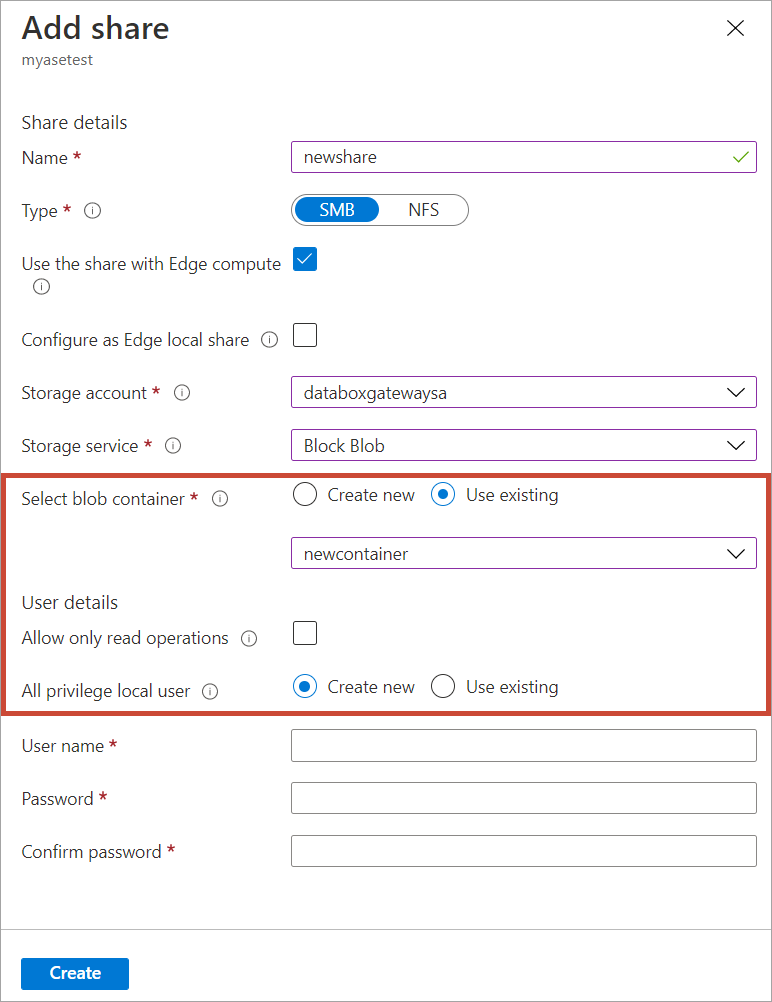Click the Allow only read operations info icon
This screenshot has height=1002, width=772.
248,638
